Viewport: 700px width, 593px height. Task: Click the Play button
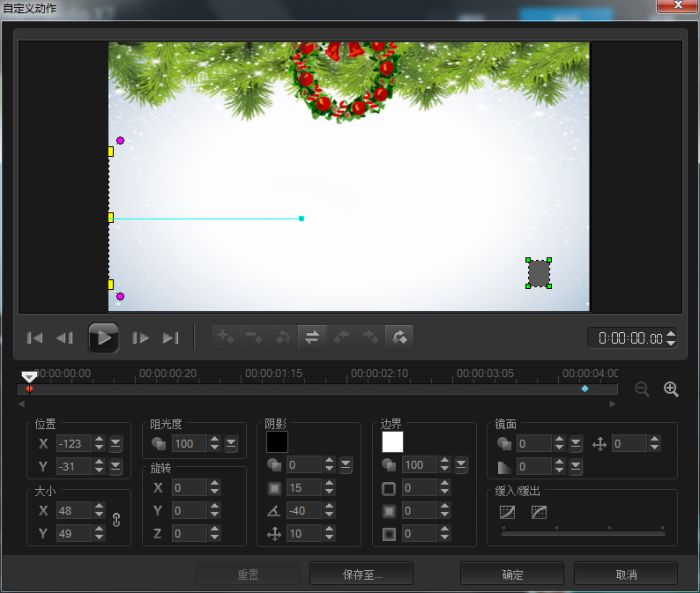tap(103, 338)
